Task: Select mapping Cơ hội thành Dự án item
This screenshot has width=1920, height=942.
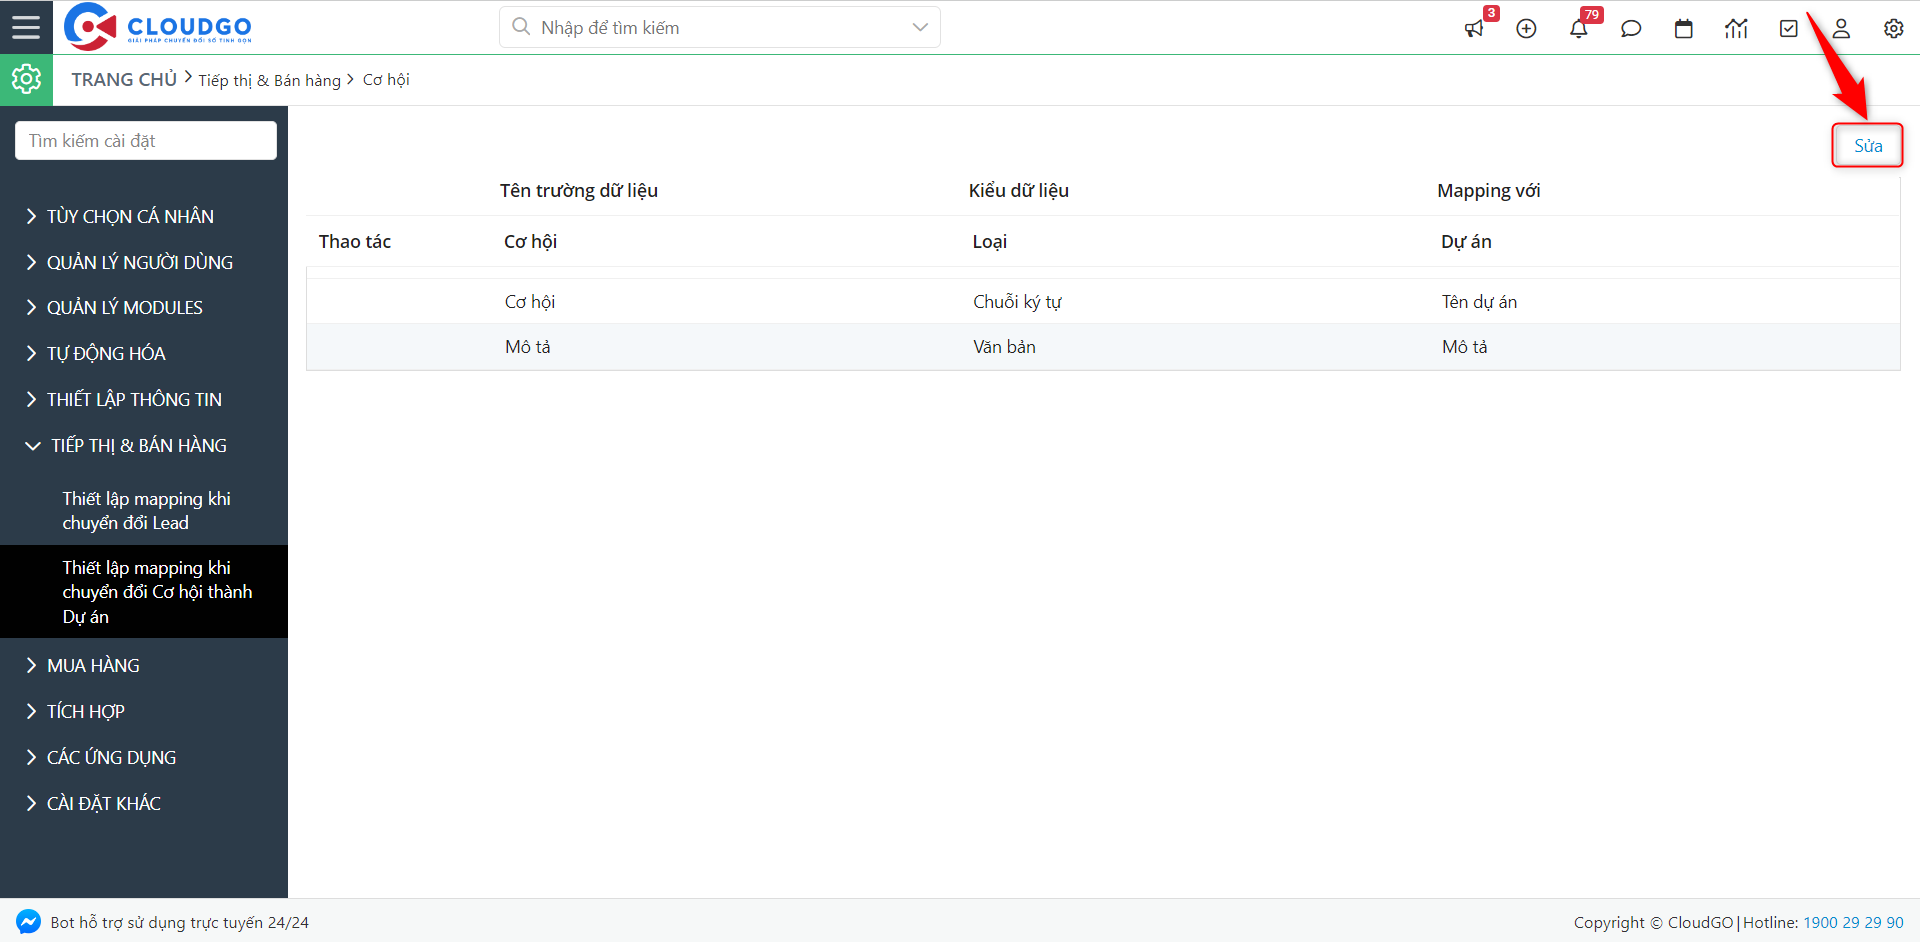Action: click(156, 591)
